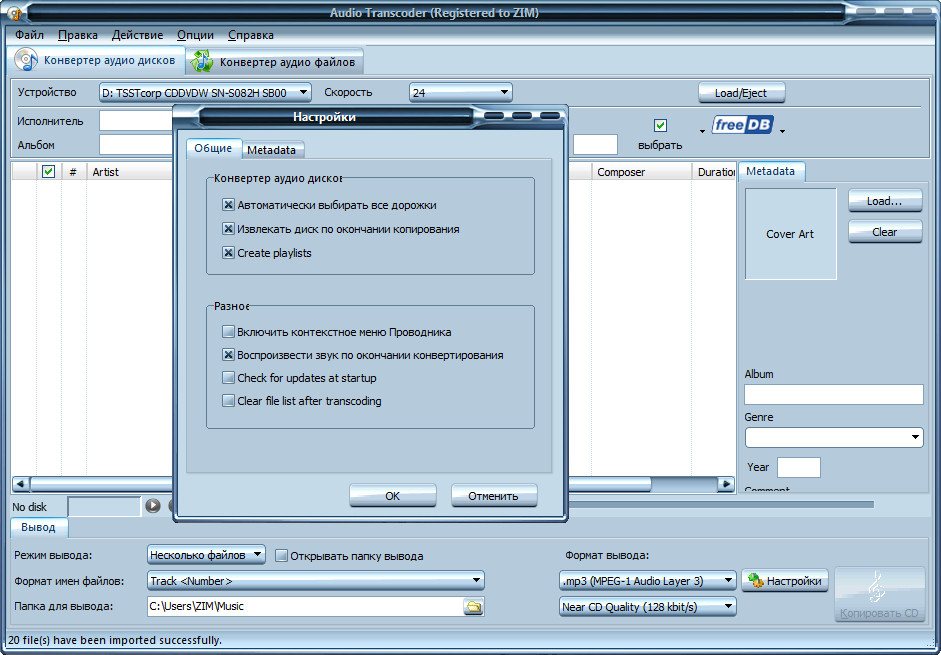Open the dropdown arrow next to freeDB

pyautogui.click(x=782, y=130)
